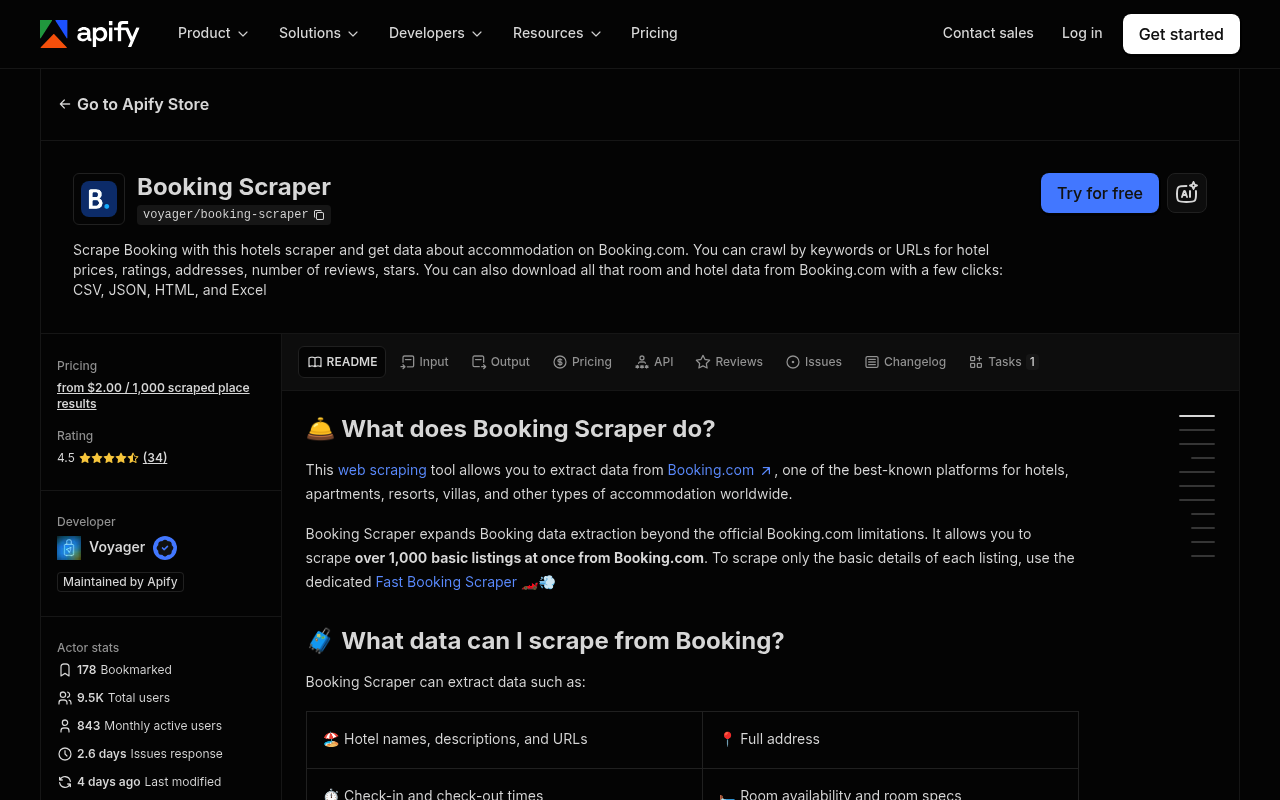Open the Developers dropdown
The width and height of the screenshot is (1280, 800).
click(x=436, y=33)
